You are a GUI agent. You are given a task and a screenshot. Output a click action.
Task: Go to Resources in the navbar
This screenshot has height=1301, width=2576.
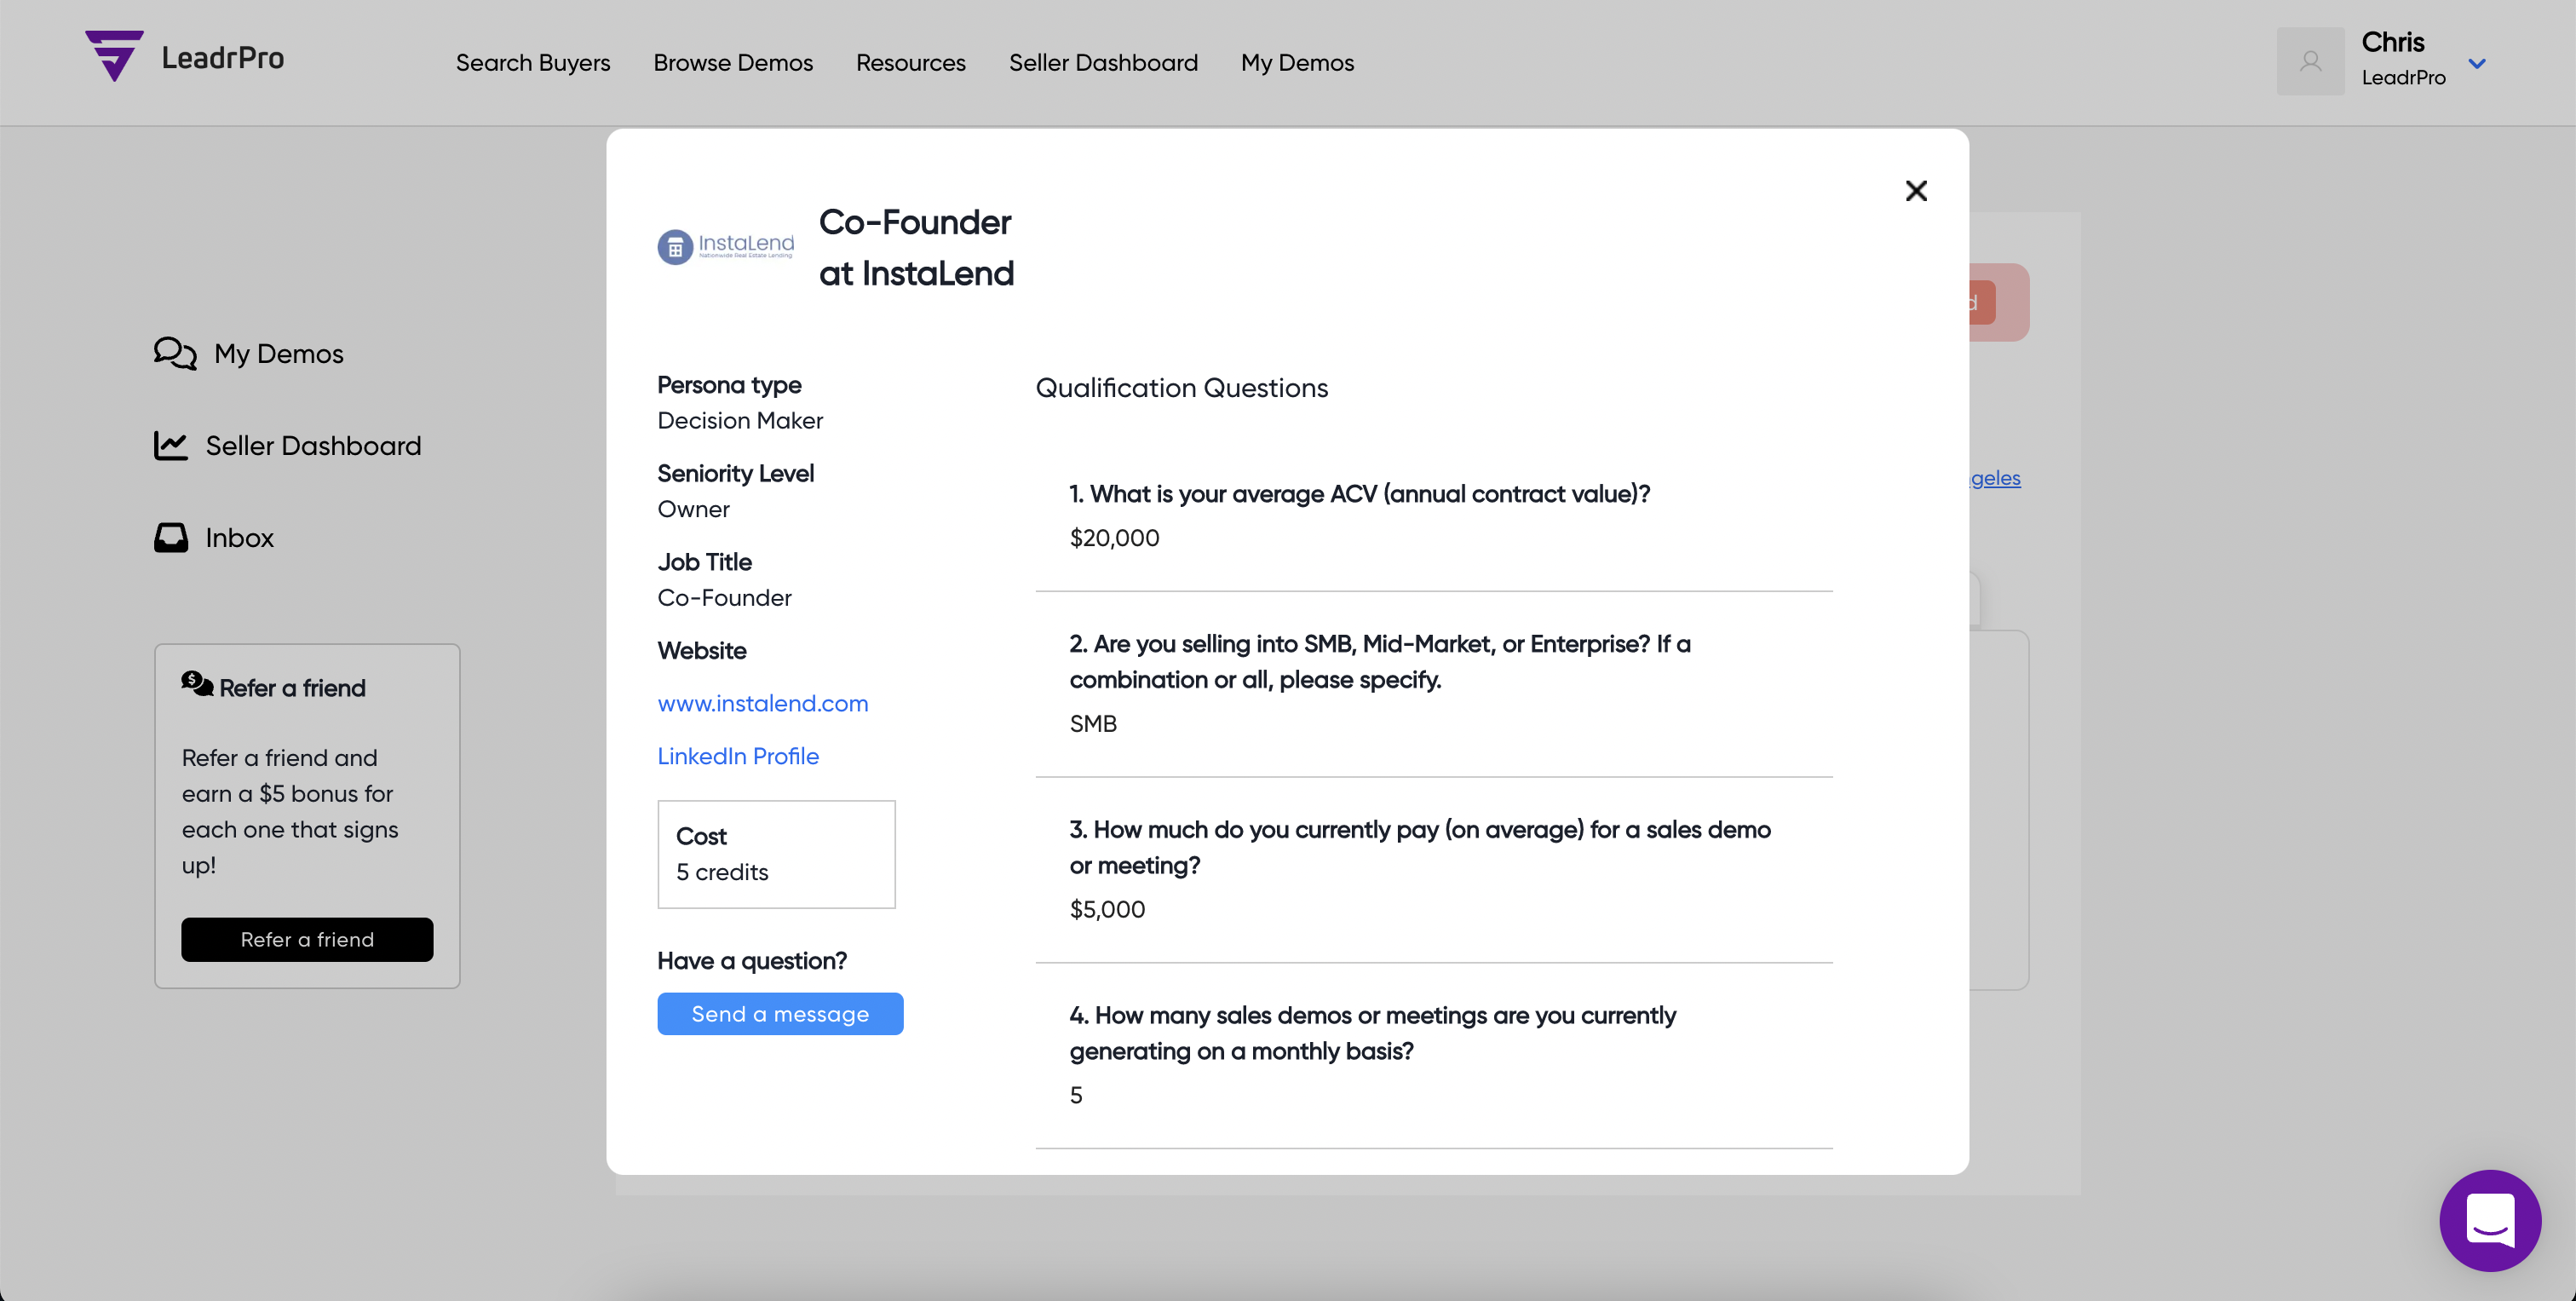point(910,63)
